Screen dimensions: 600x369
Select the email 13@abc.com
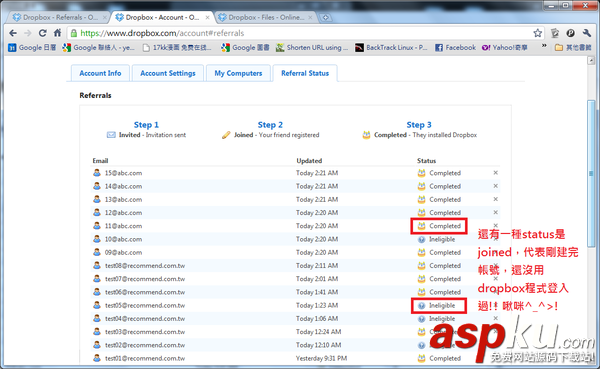tap(123, 199)
